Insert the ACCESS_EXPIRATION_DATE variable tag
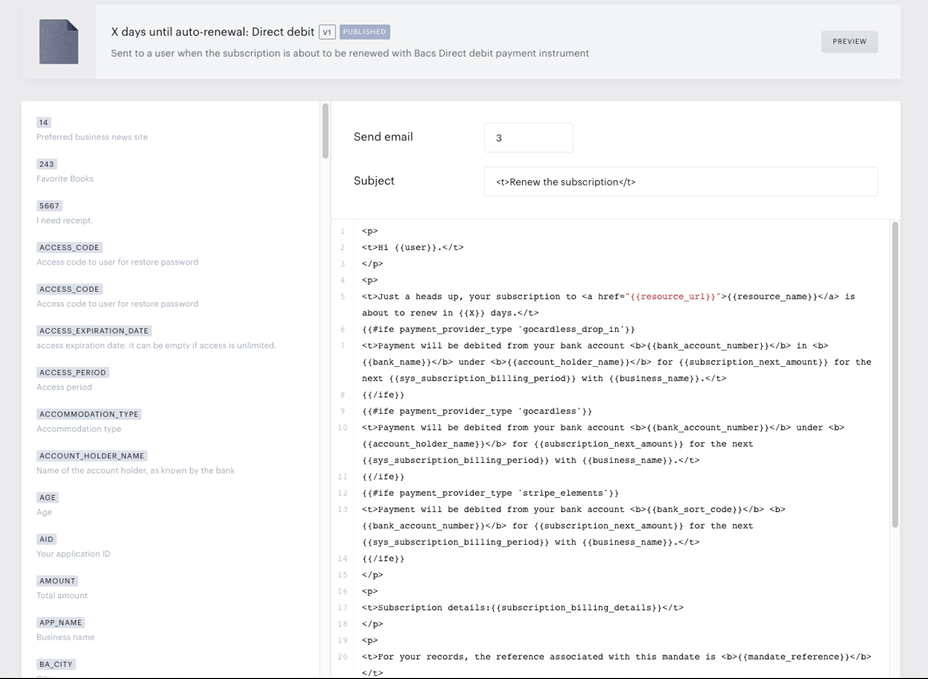928x679 pixels. click(94, 331)
